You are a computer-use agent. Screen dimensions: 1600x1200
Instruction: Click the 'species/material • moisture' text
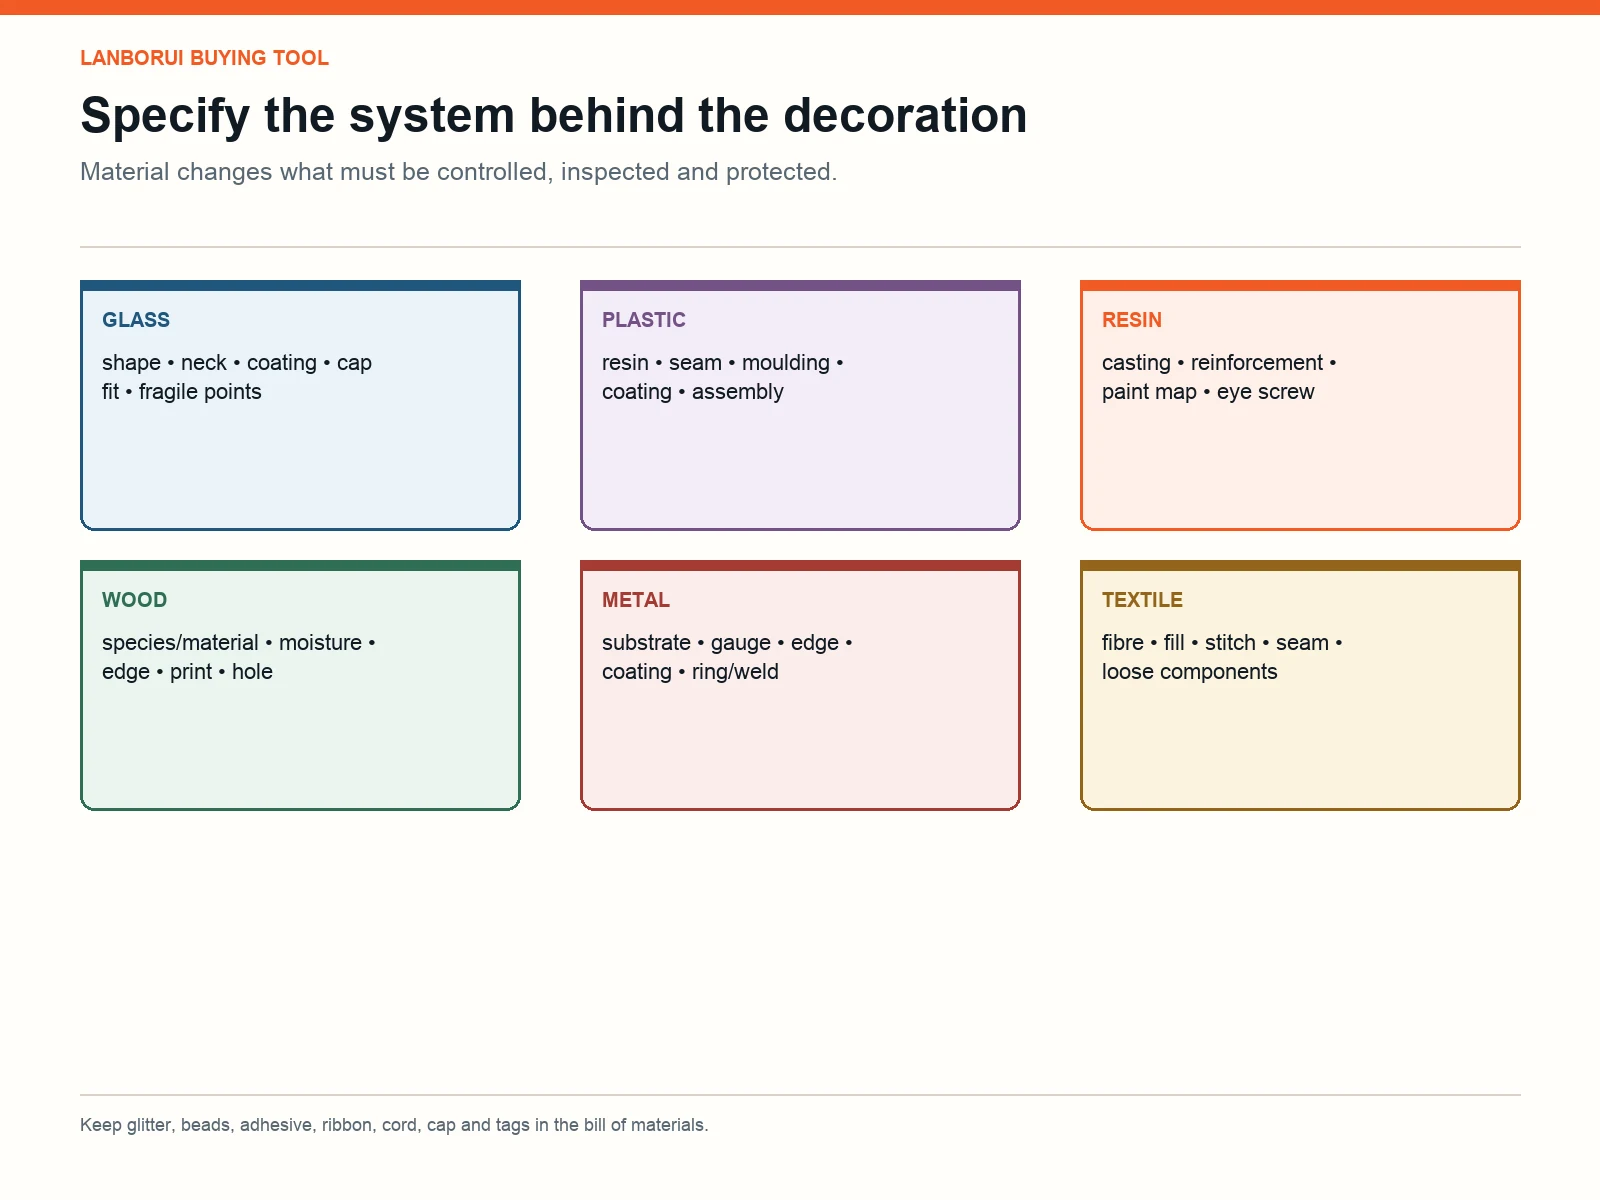(232, 642)
